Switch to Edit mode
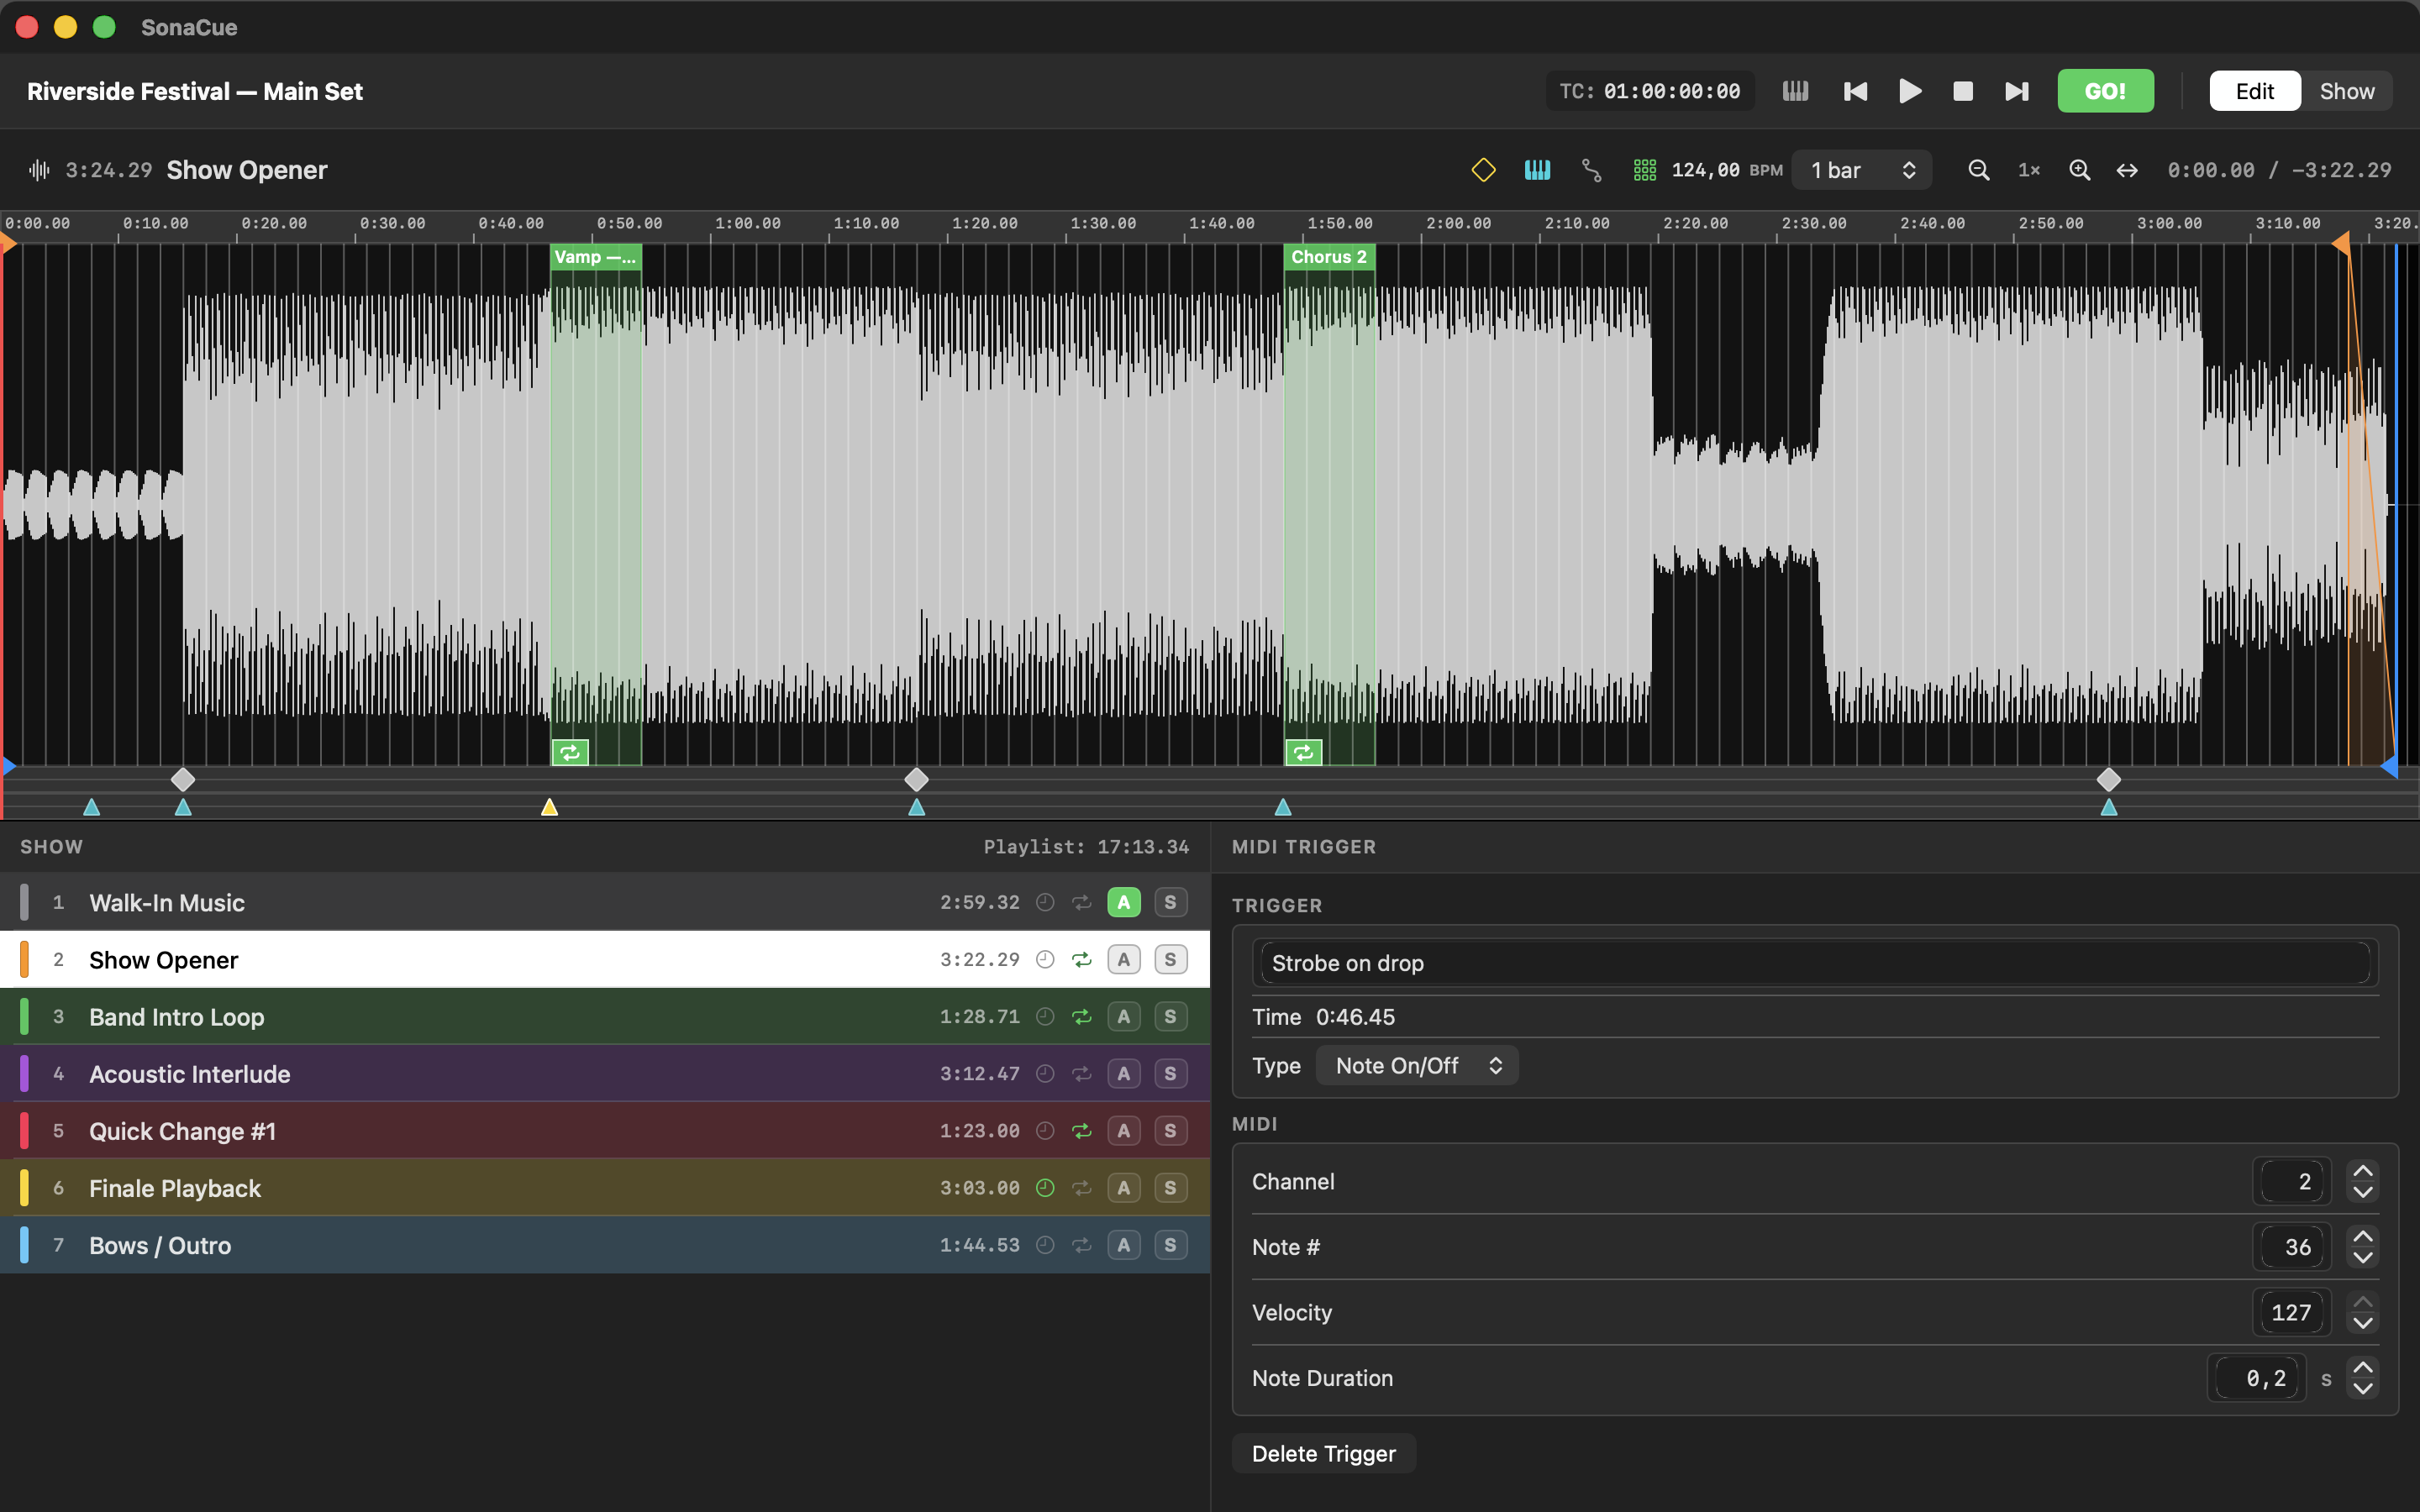This screenshot has height=1512, width=2420. (x=2254, y=91)
